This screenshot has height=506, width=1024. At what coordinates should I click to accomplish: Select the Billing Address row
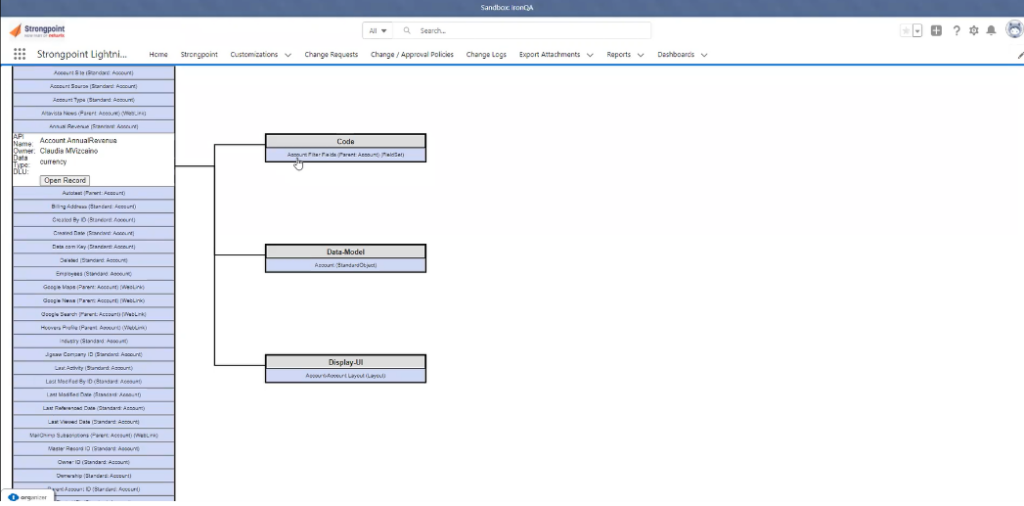[x=93, y=206]
